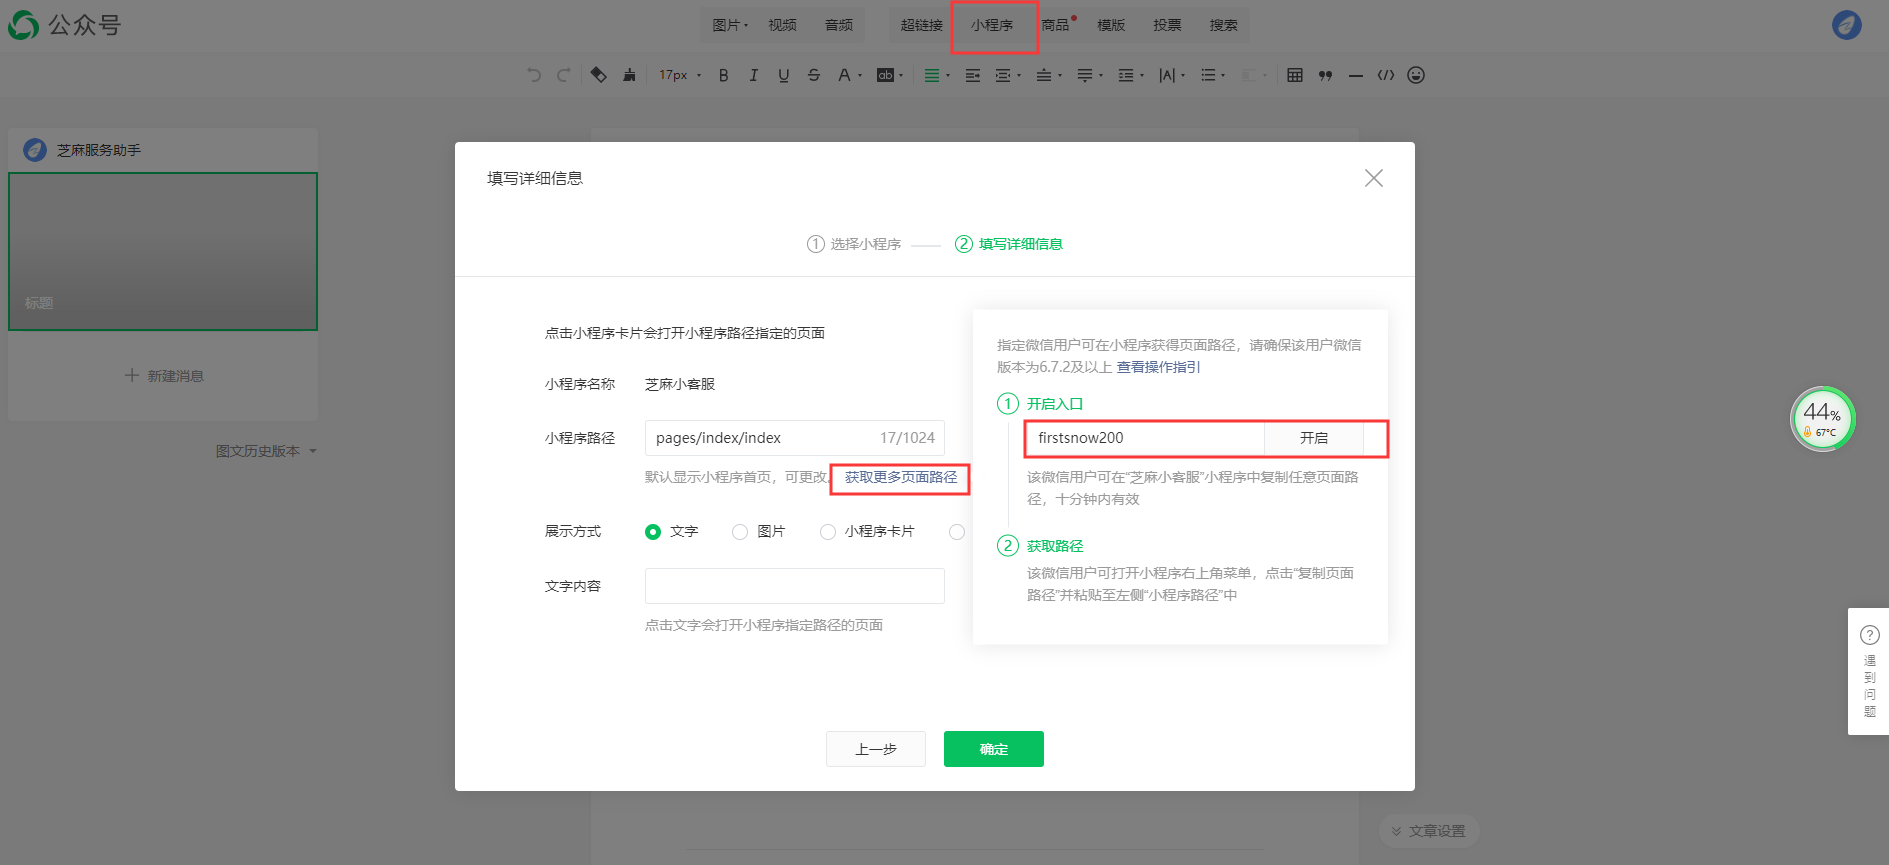Click the green text alignment icon
This screenshot has height=865, width=1889.
[931, 75]
